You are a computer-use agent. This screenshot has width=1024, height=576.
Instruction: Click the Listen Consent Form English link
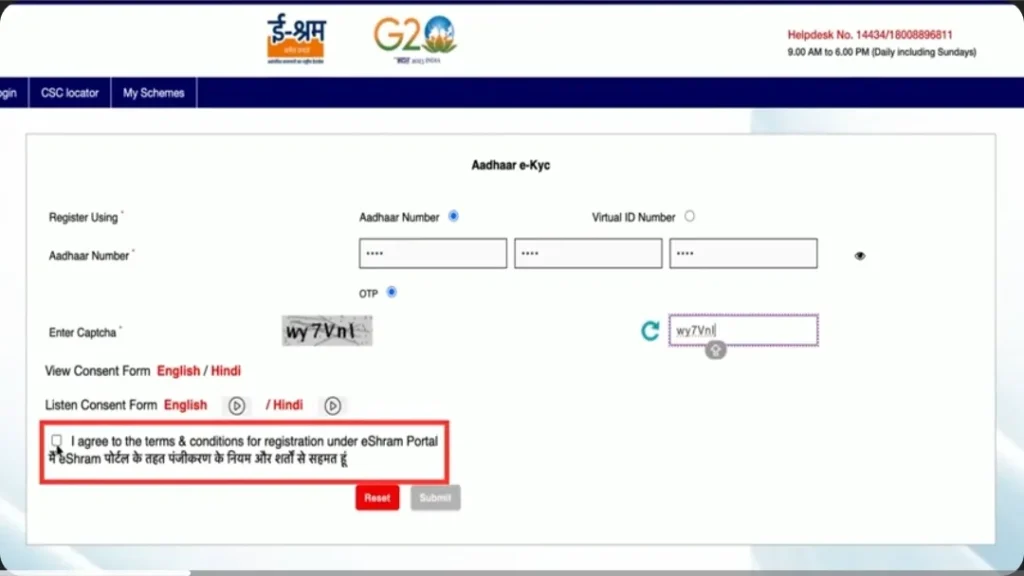point(185,405)
